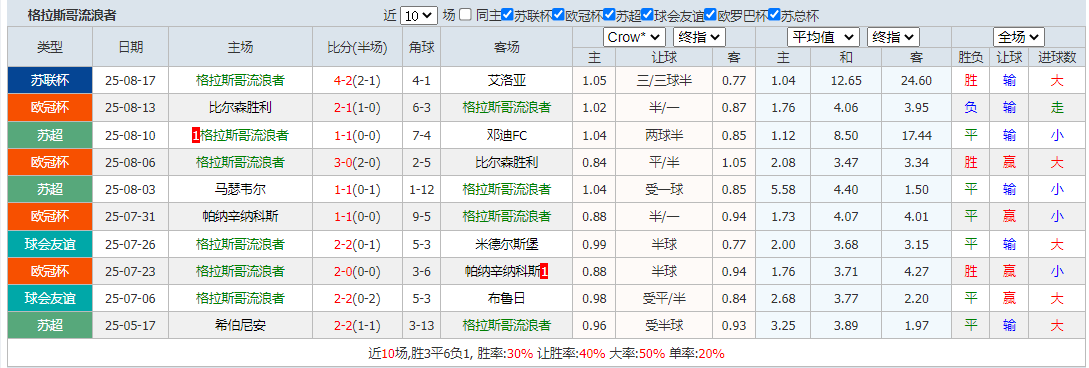Image resolution: width=1089 pixels, height=368 pixels.
Task: Click away team 艾洛亚
Action: 506,81
